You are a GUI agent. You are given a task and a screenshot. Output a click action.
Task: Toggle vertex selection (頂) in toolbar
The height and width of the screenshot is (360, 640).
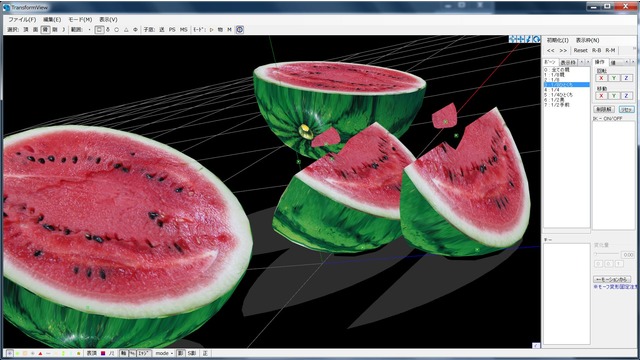[26, 29]
